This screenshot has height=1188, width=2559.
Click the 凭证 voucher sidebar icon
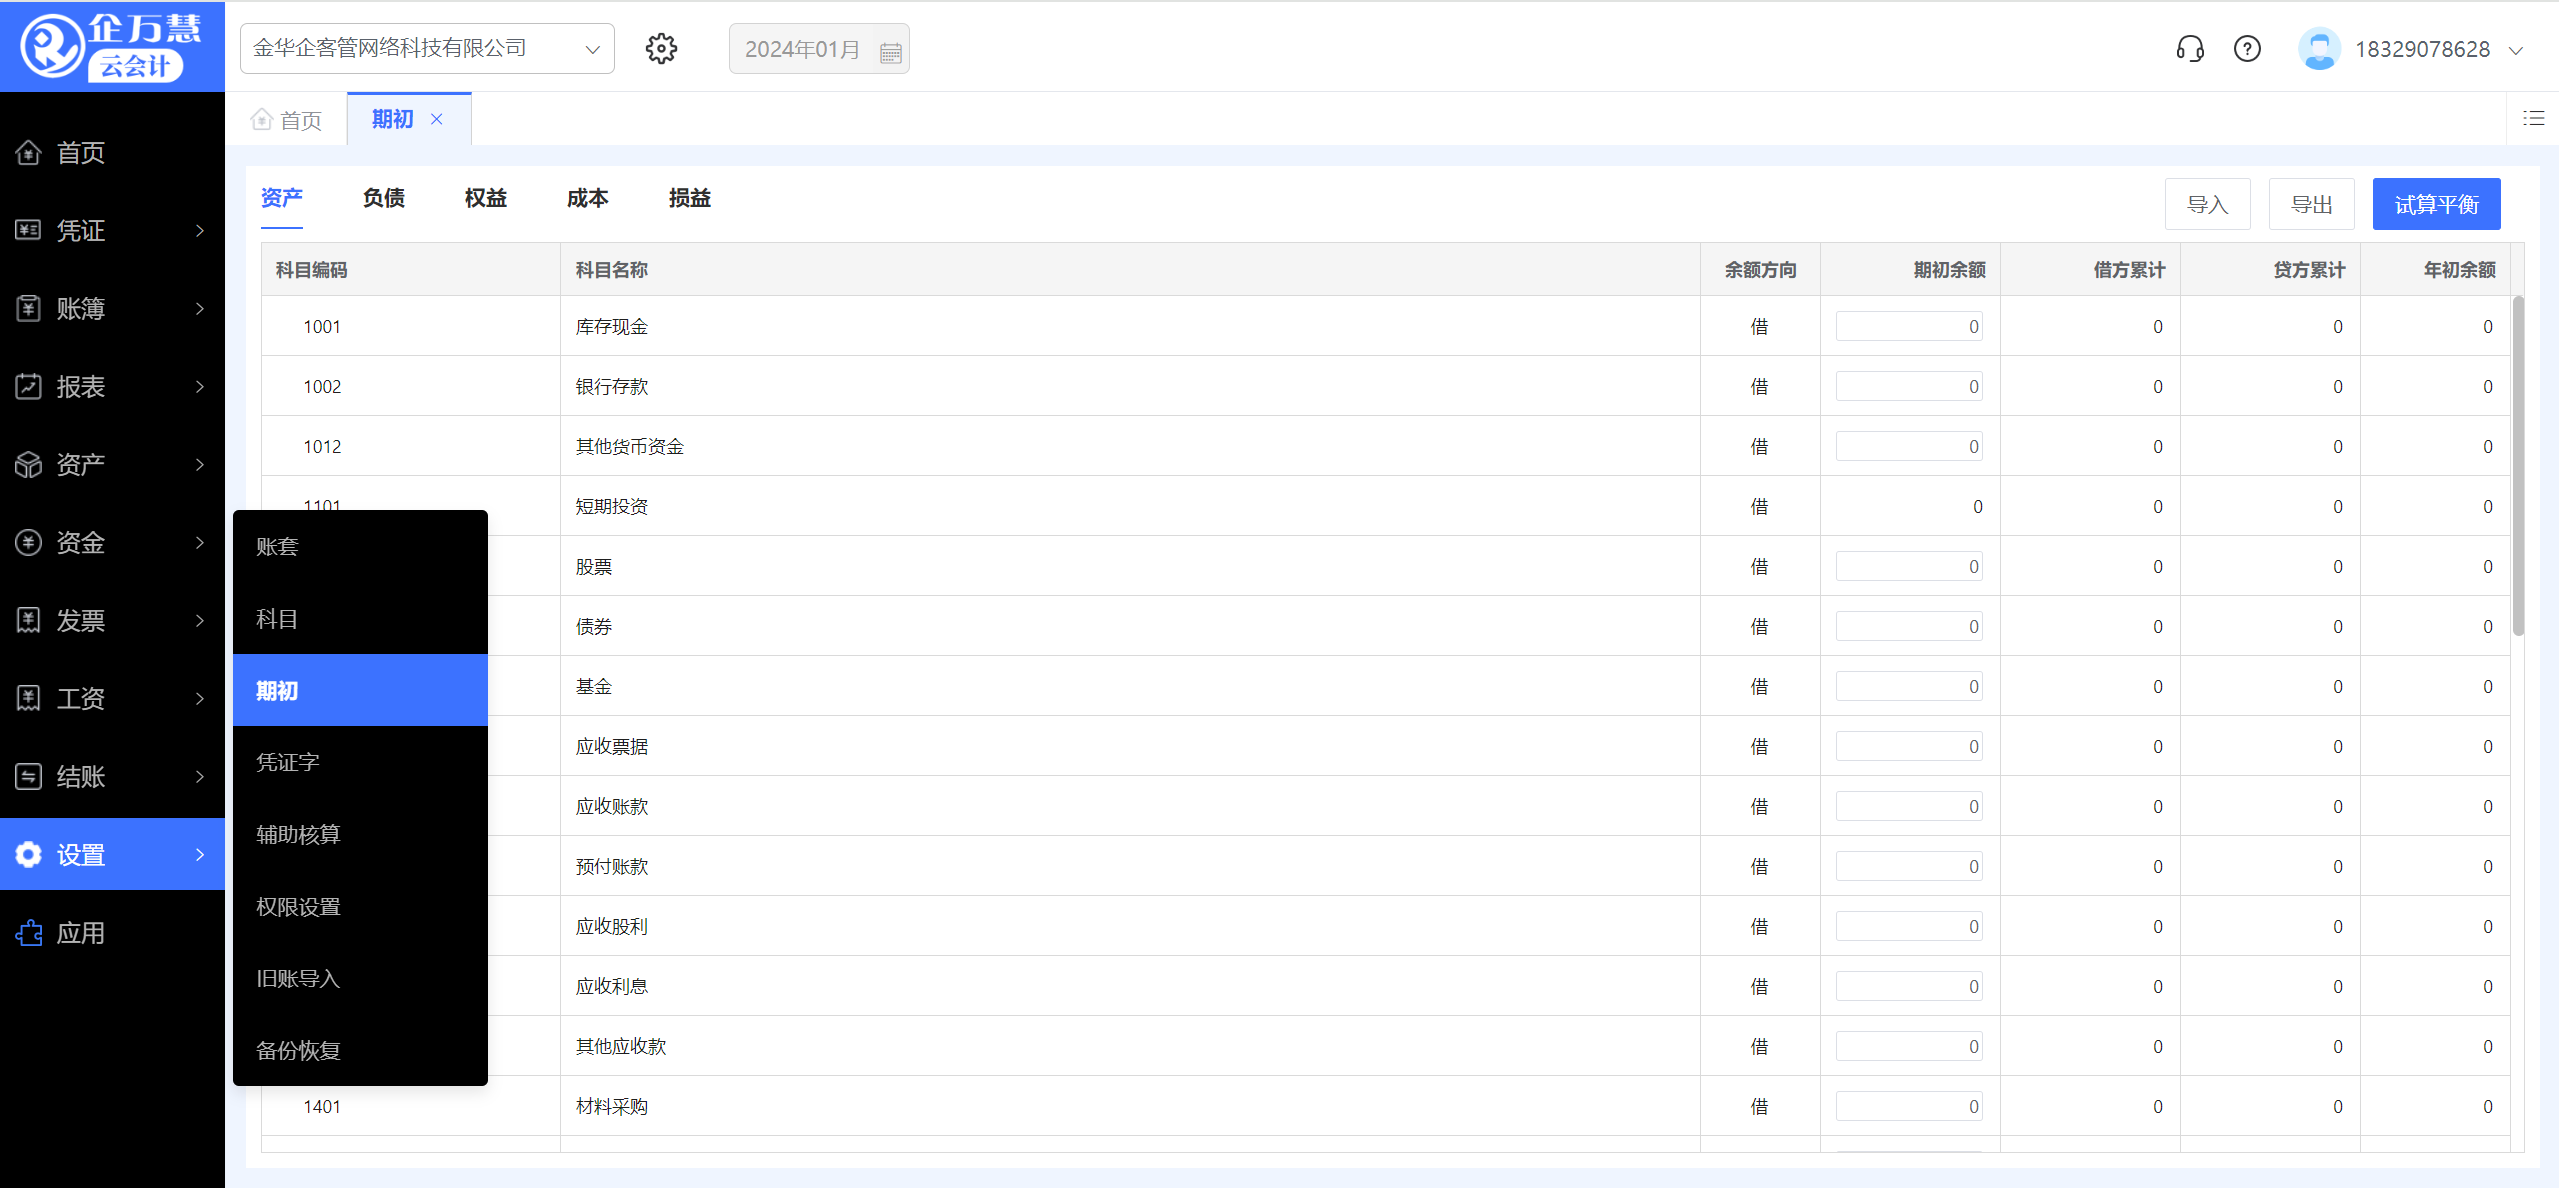pyautogui.click(x=29, y=230)
